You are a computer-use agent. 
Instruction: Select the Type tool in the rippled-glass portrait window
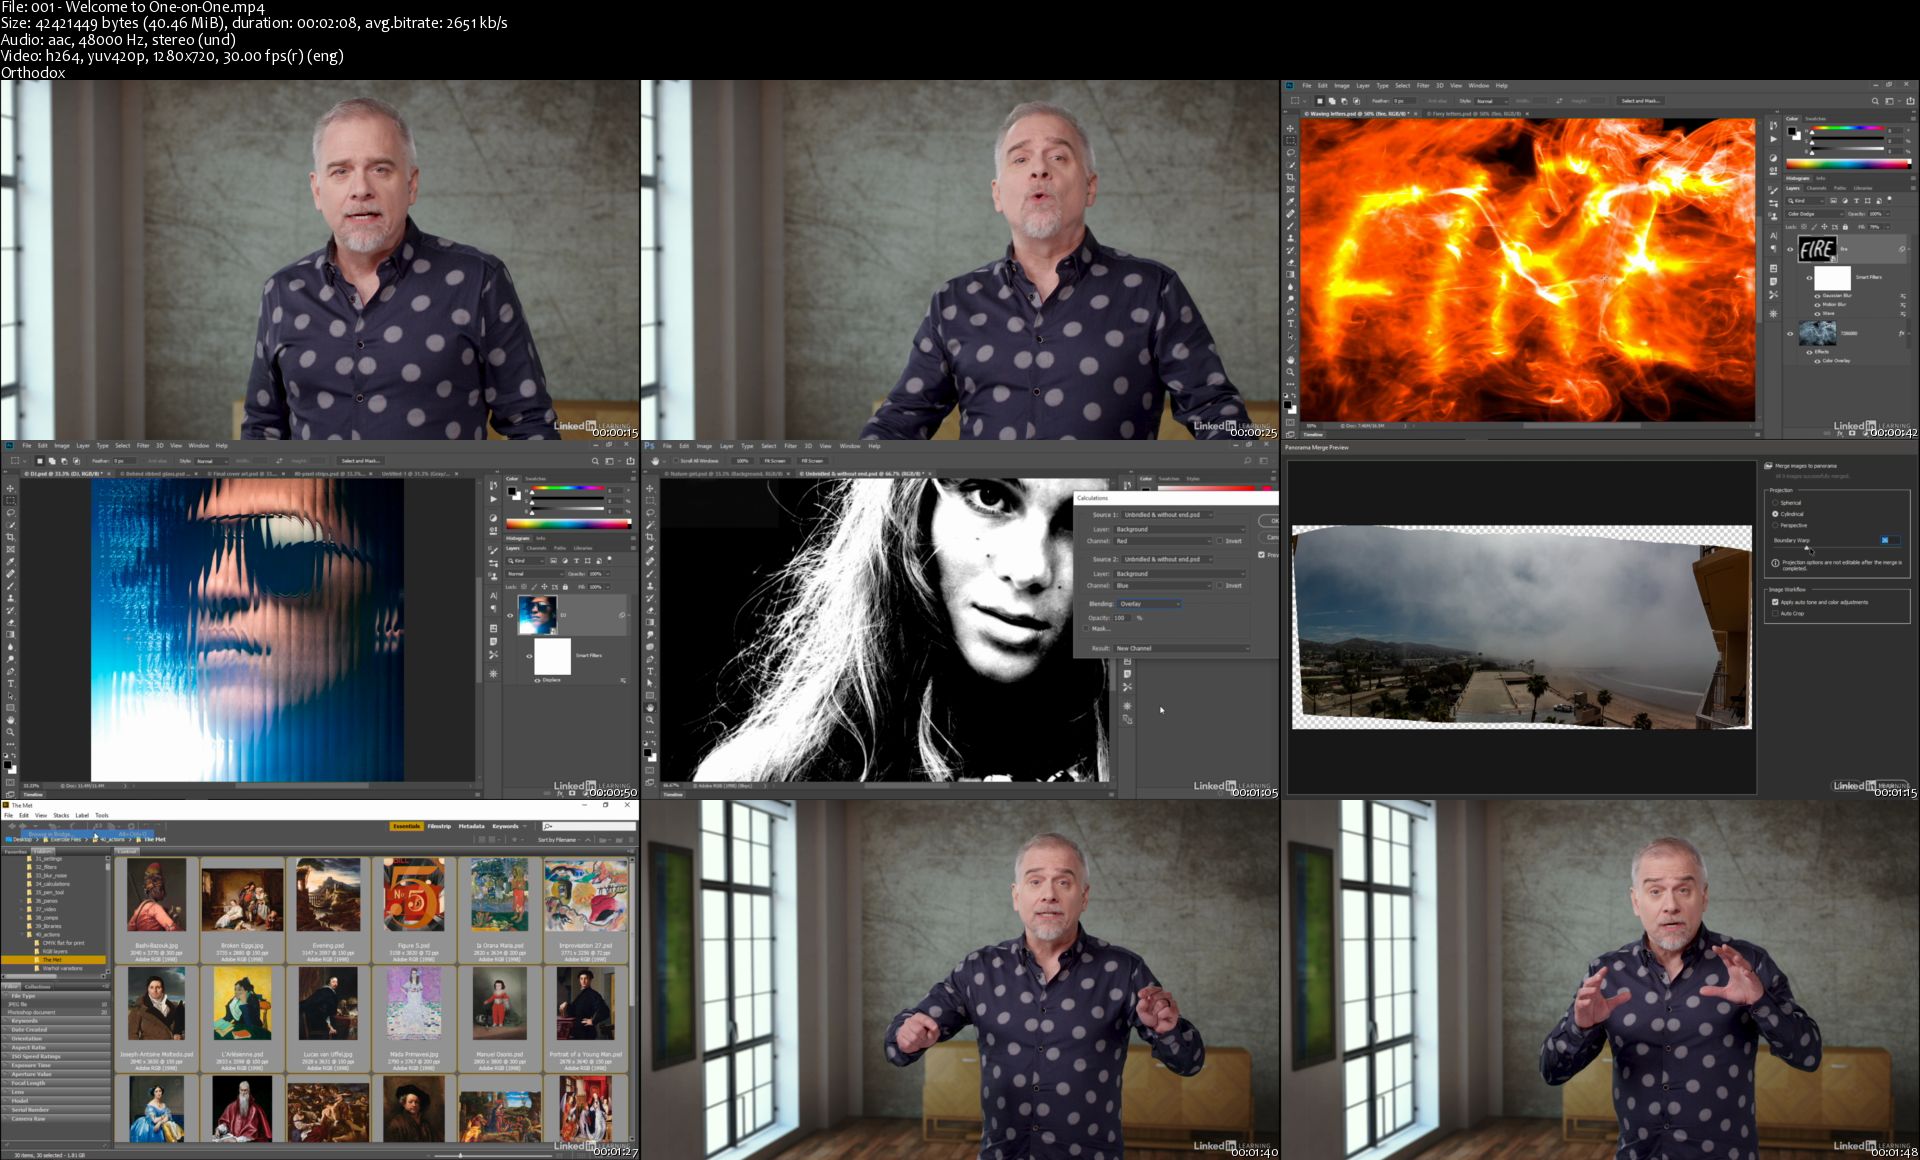(11, 684)
